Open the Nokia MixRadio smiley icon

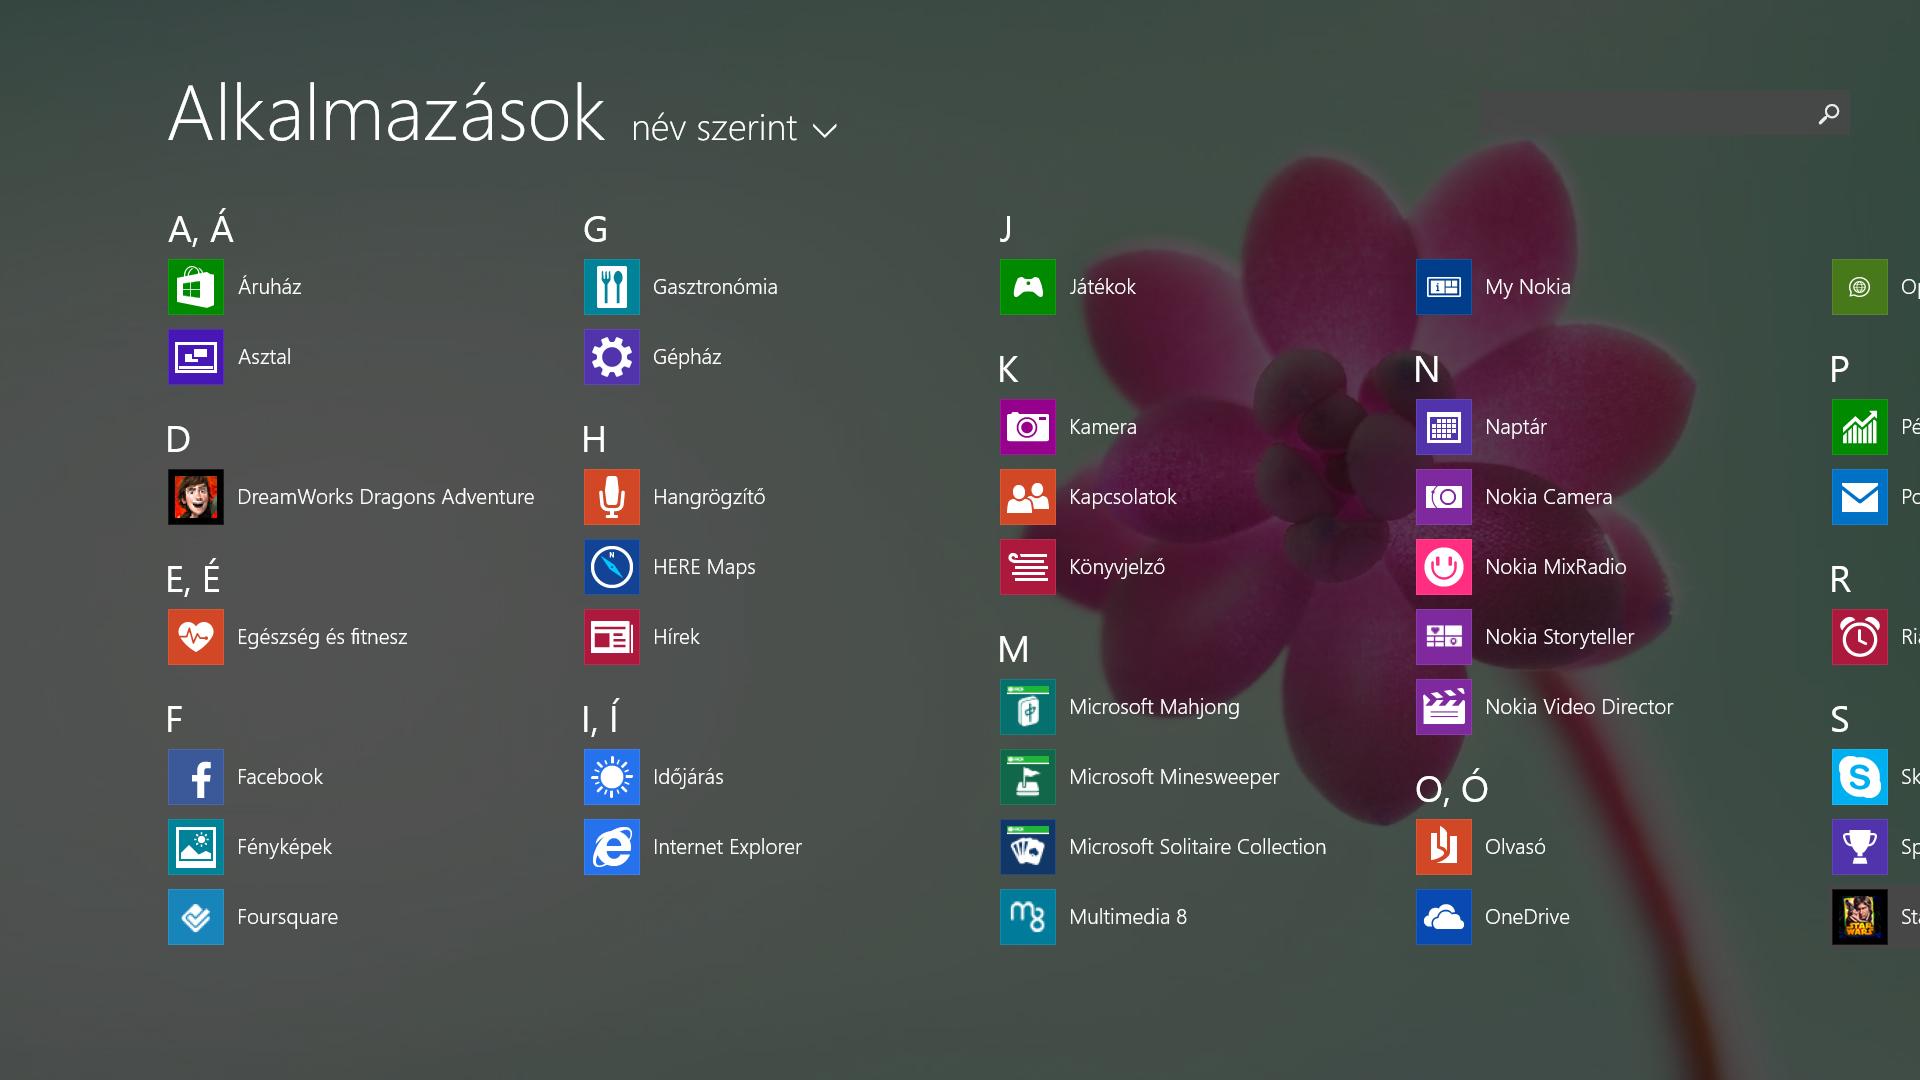point(1444,567)
